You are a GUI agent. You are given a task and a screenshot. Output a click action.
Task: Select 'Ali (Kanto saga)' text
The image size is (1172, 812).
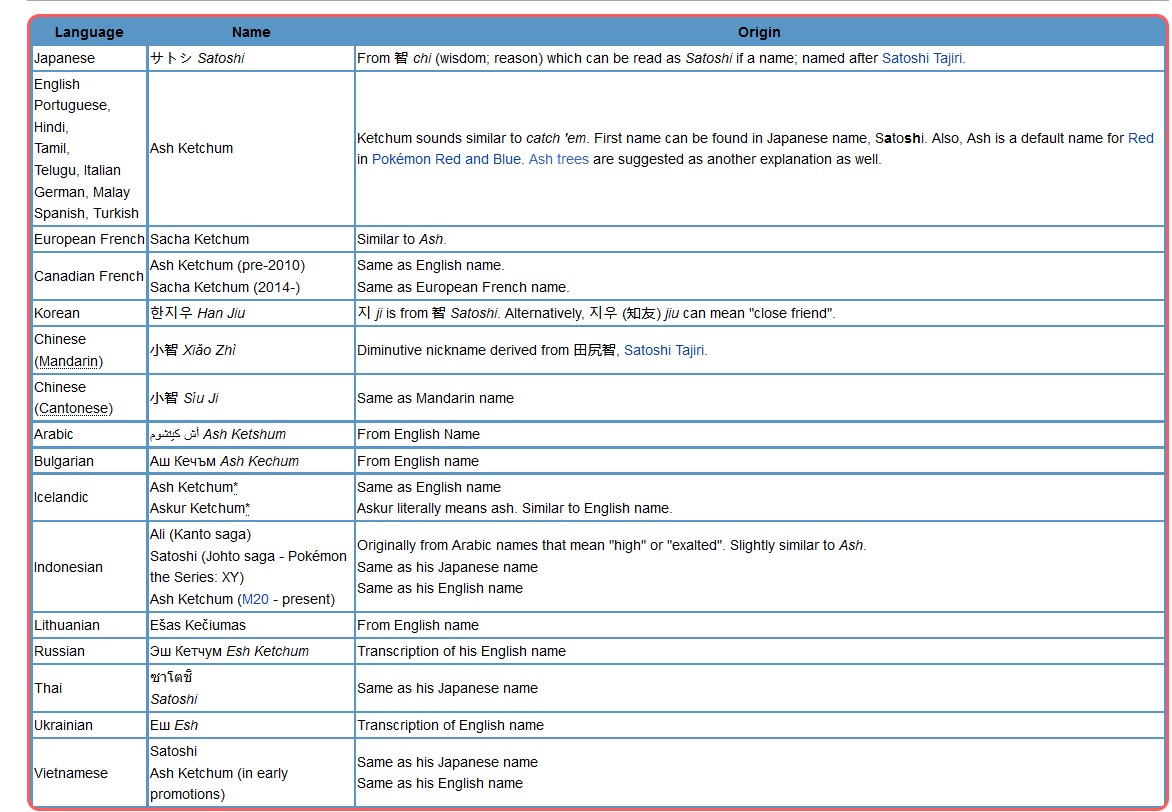click(200, 535)
